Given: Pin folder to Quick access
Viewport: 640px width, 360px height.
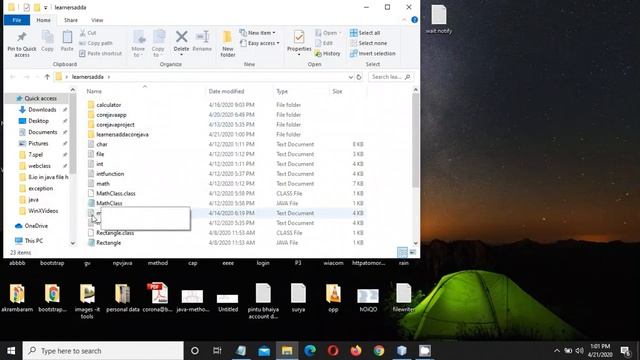Looking at the screenshot, I should click(x=22, y=44).
